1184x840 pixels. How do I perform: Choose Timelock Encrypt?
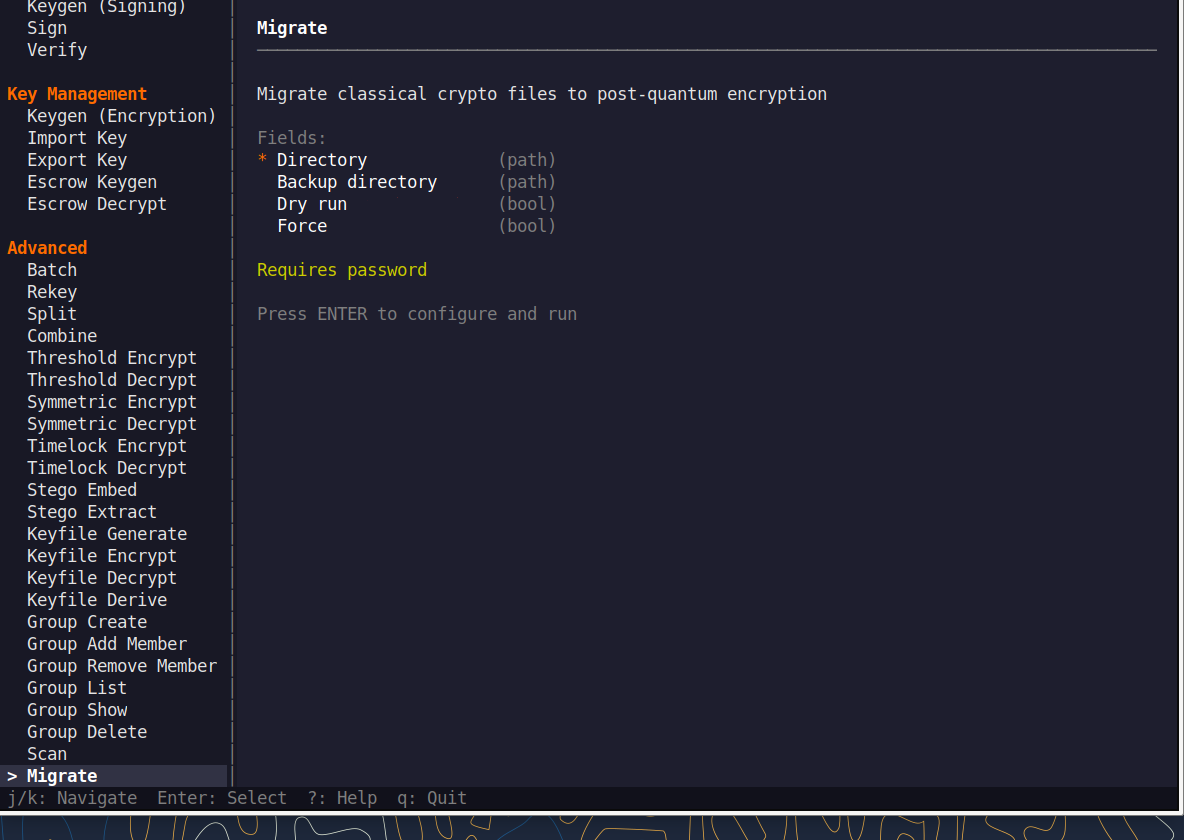106,446
